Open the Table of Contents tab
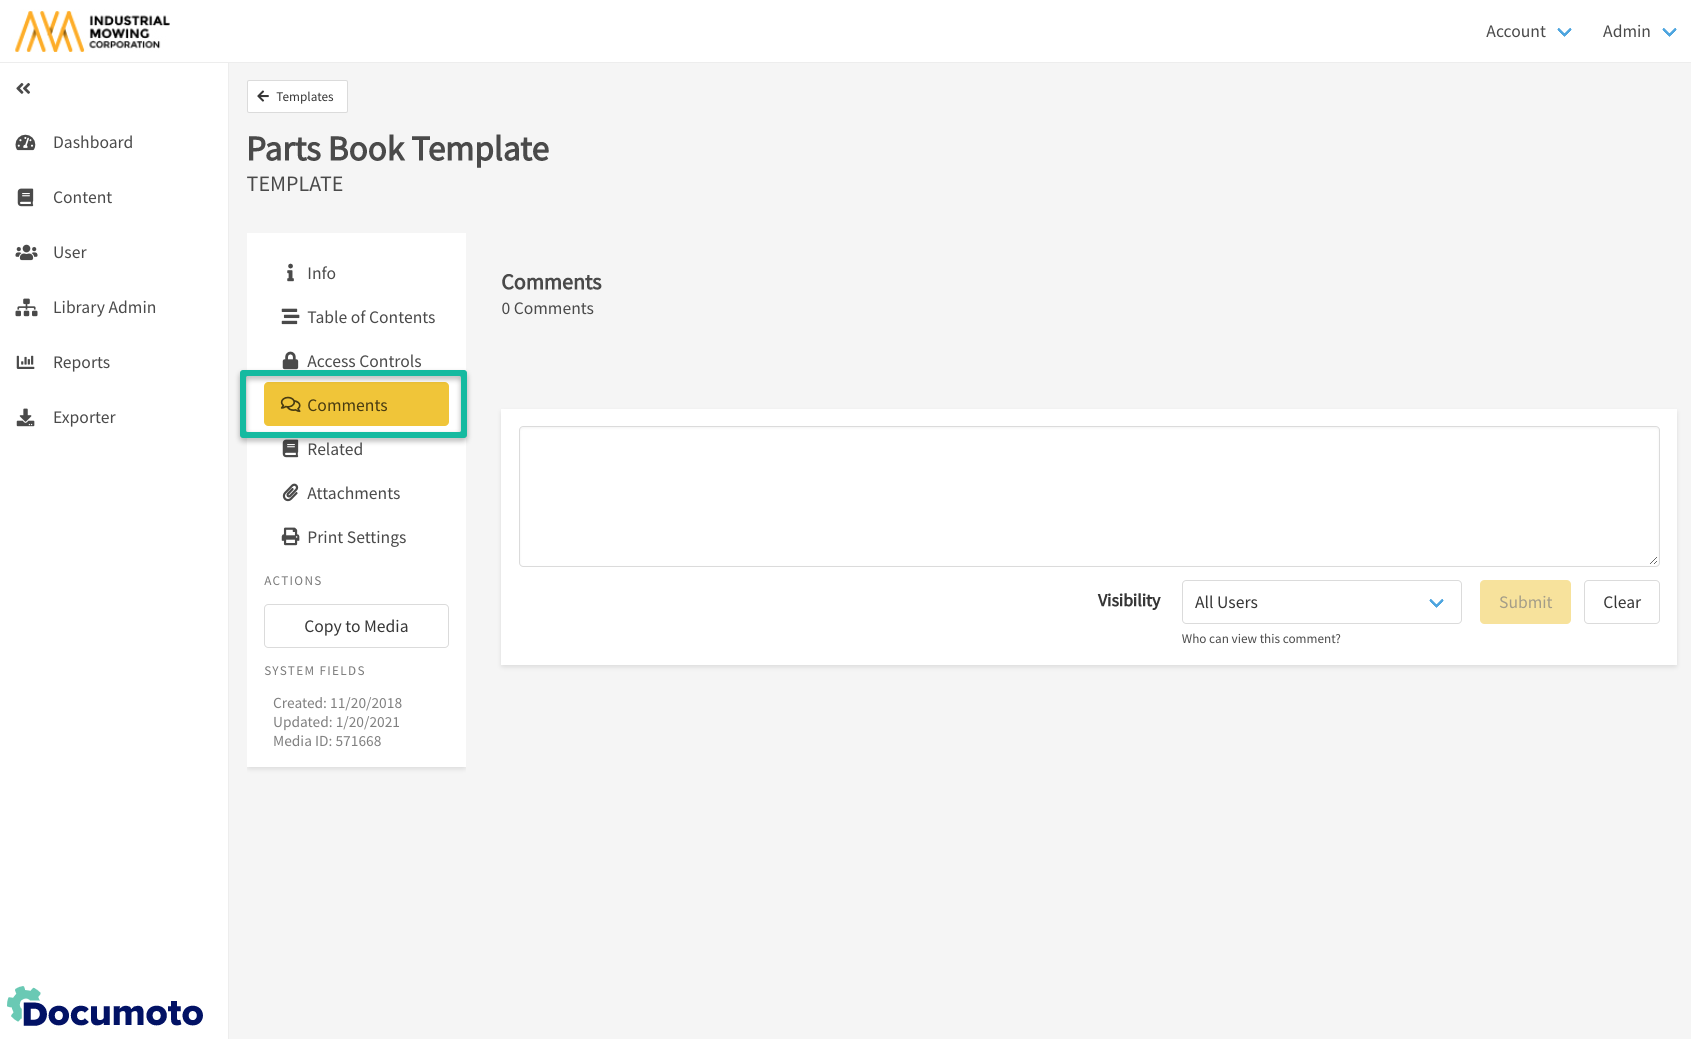Screen dimensions: 1691x1039 pyautogui.click(x=370, y=317)
